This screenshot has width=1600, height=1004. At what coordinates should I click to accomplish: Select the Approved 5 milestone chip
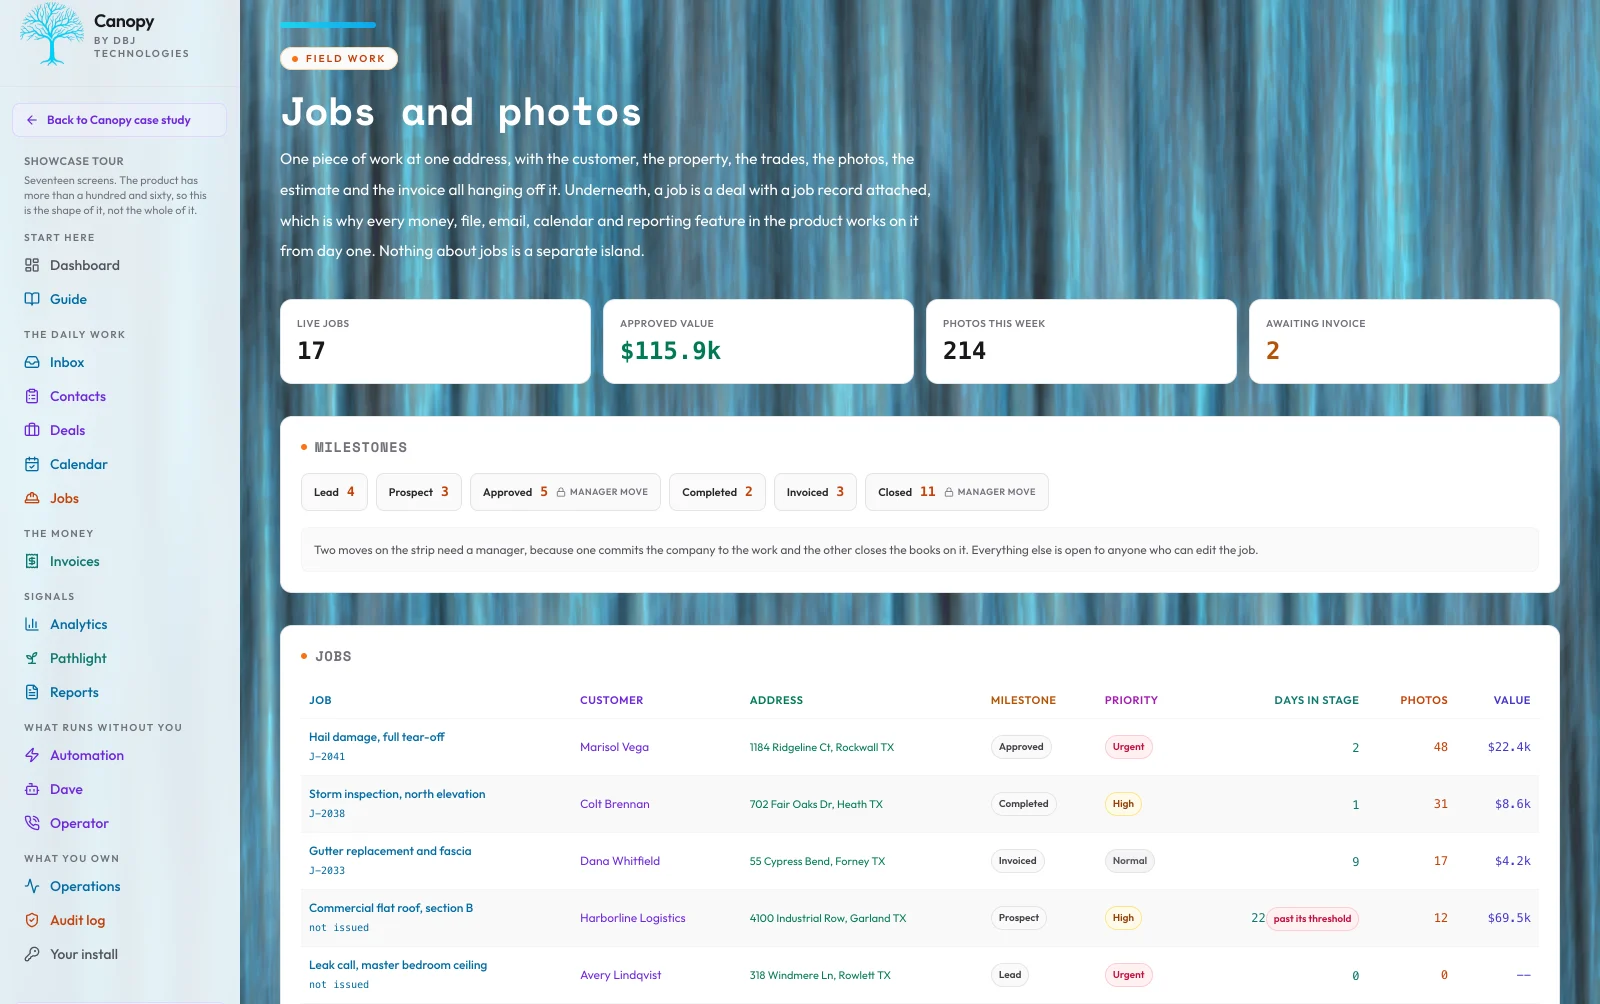(x=565, y=492)
